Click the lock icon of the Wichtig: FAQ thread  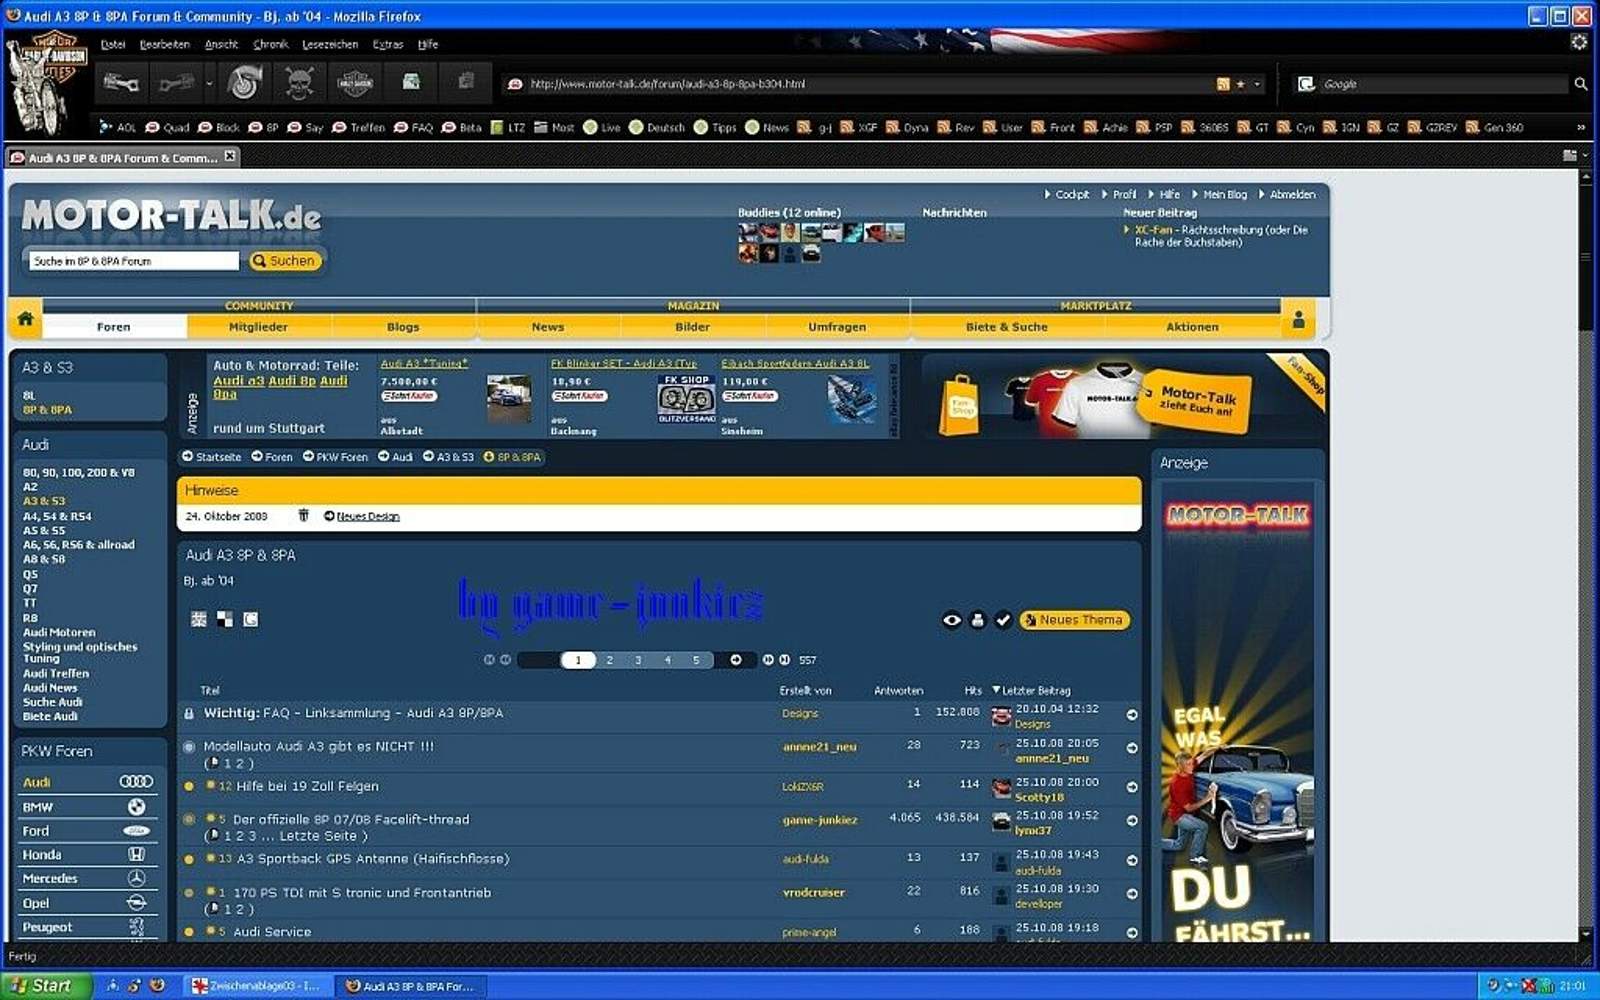pyautogui.click(x=189, y=714)
